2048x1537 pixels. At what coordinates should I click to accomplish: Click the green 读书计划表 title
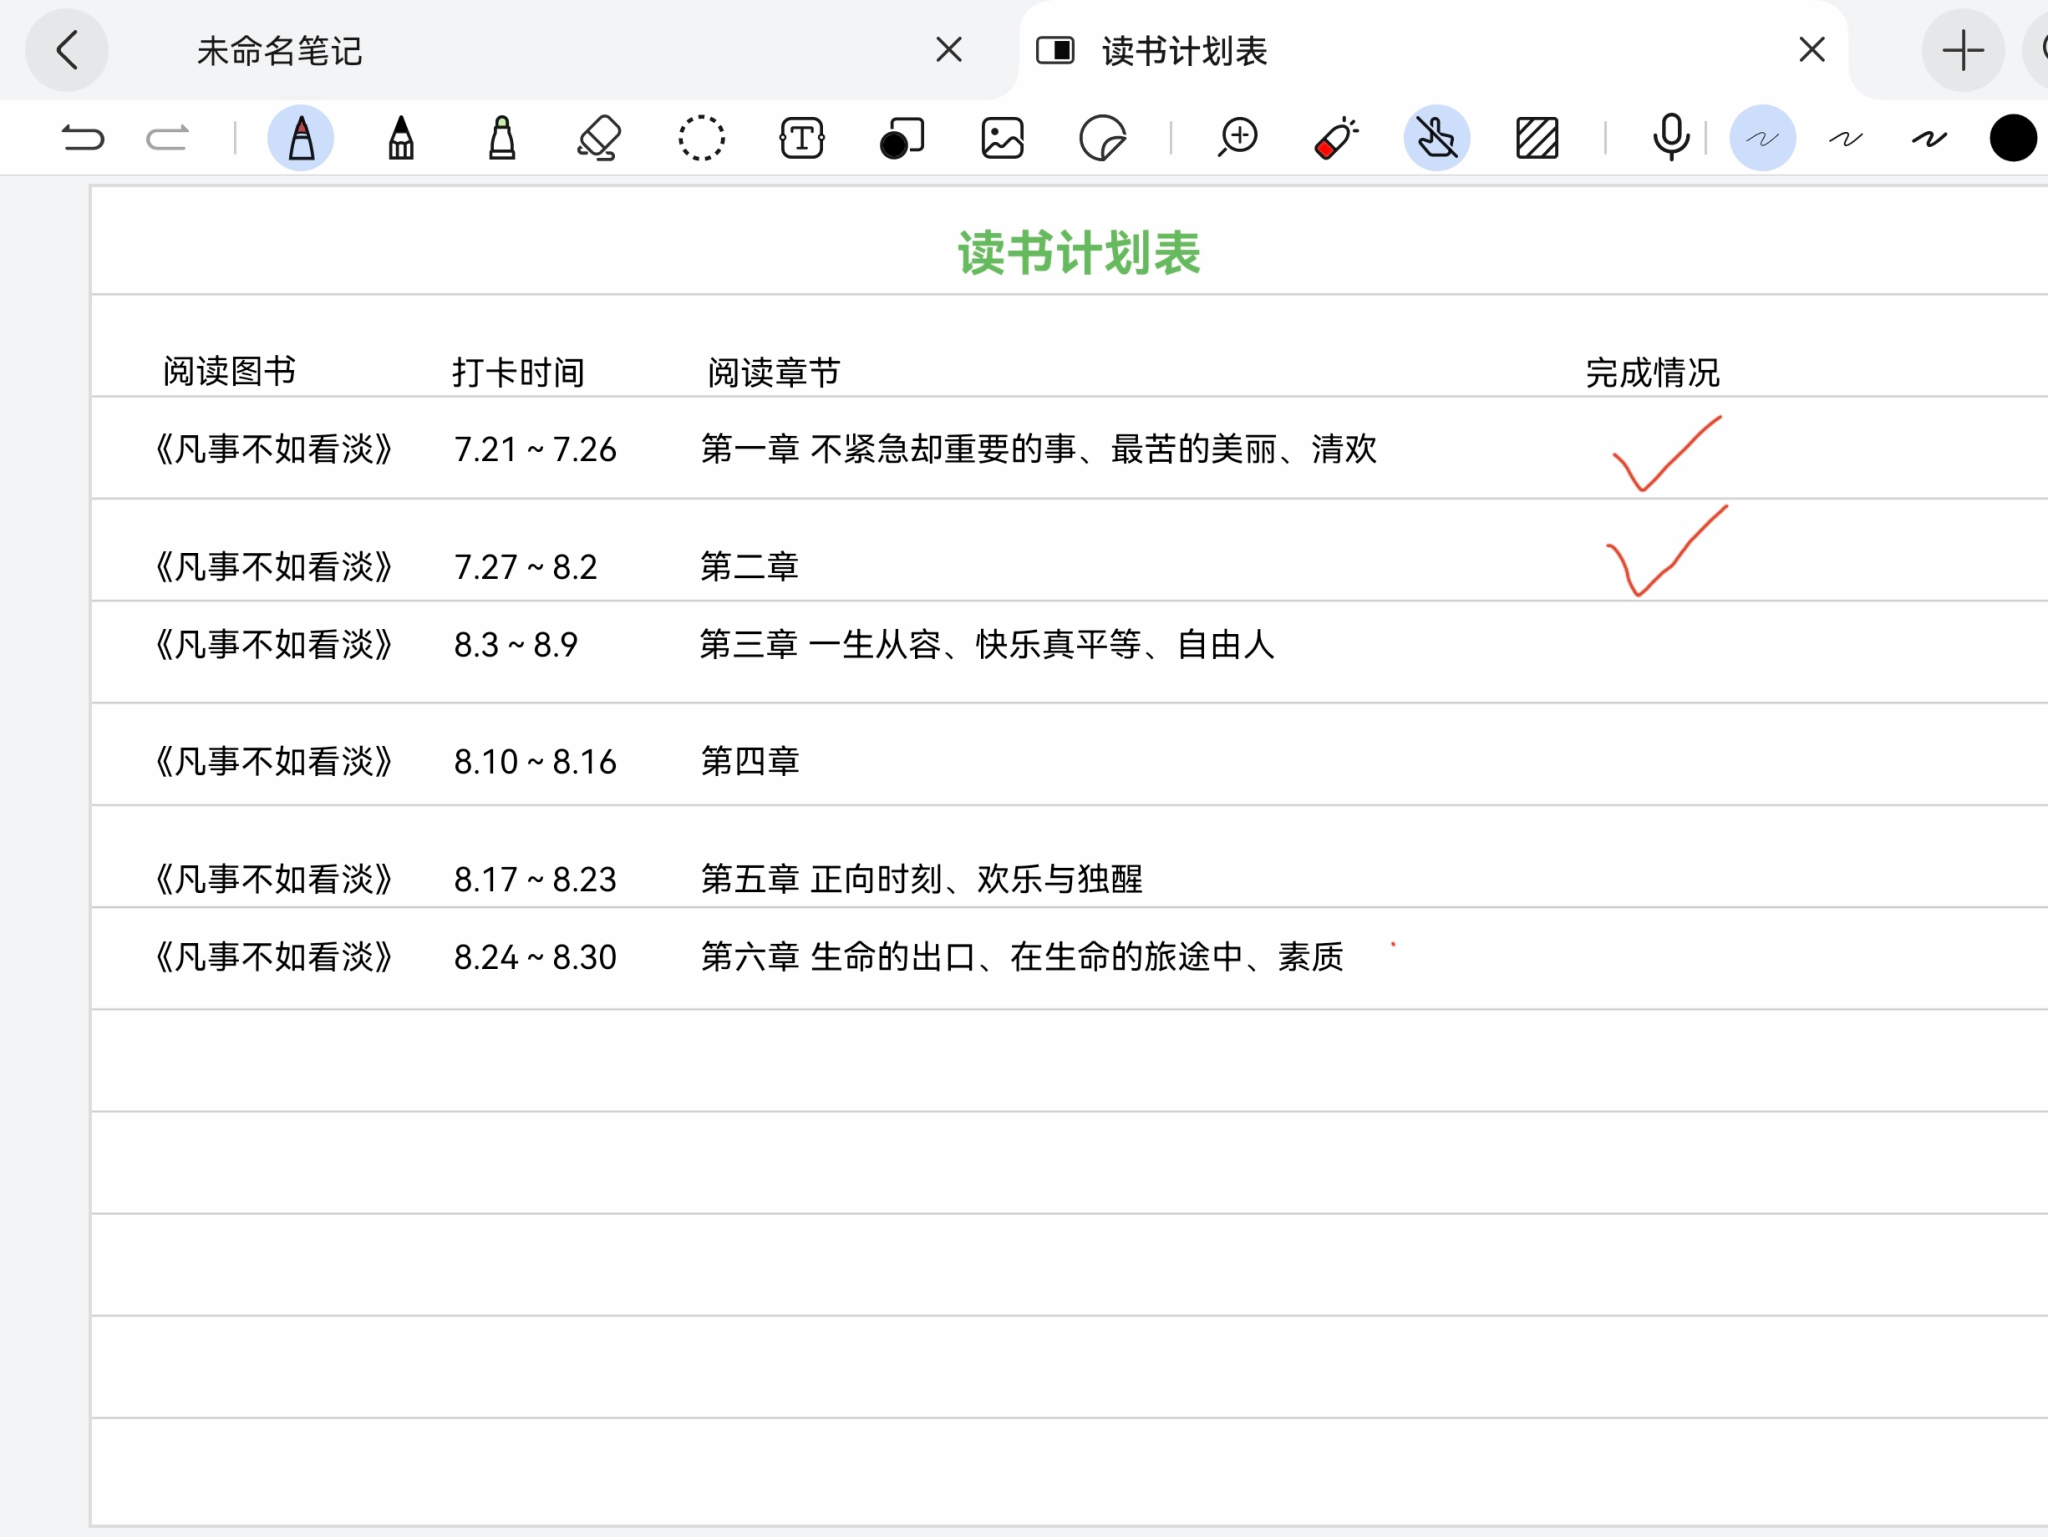click(x=1079, y=252)
